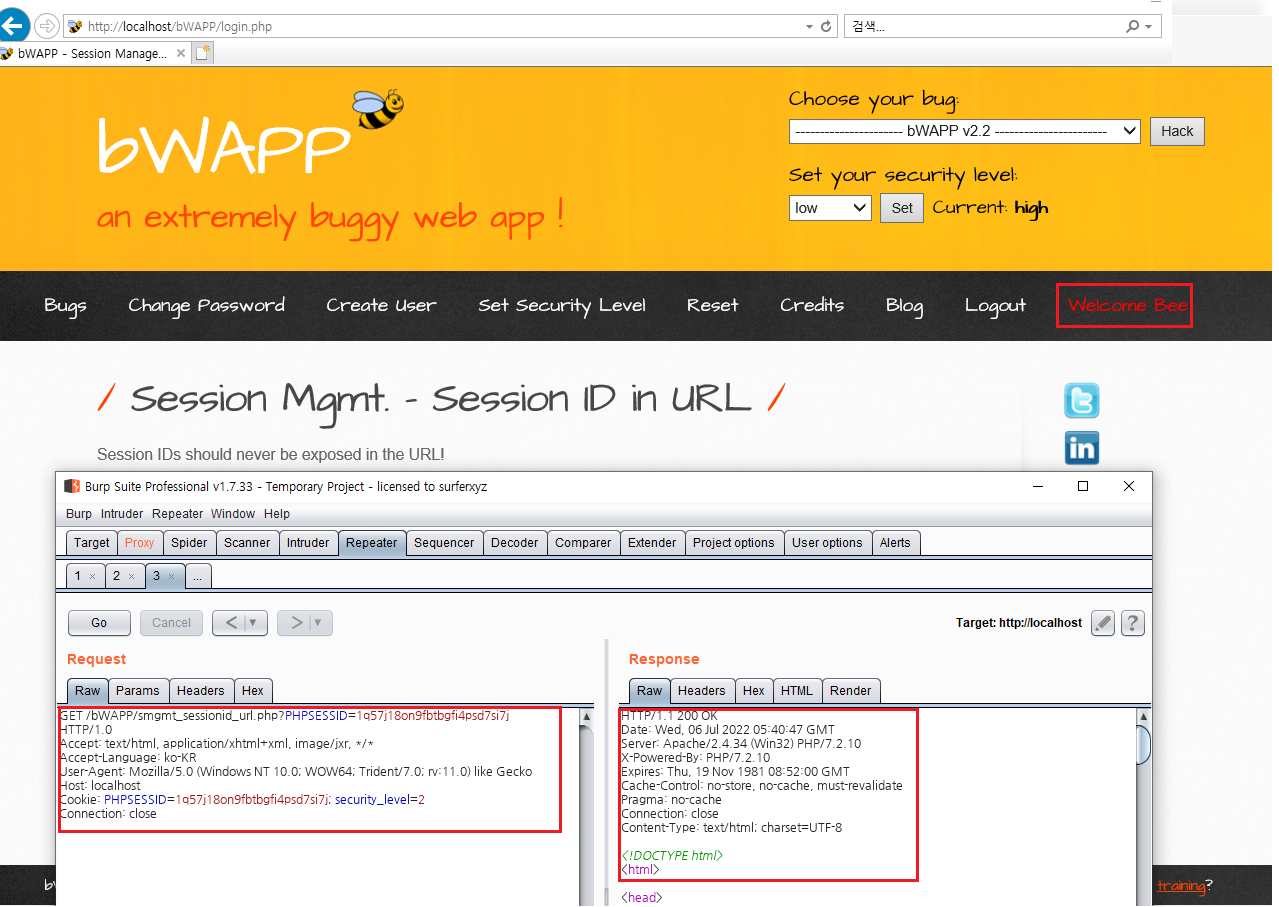The height and width of the screenshot is (907, 1279).
Task: Close Repeater tab 2 with its x
Action: click(130, 577)
